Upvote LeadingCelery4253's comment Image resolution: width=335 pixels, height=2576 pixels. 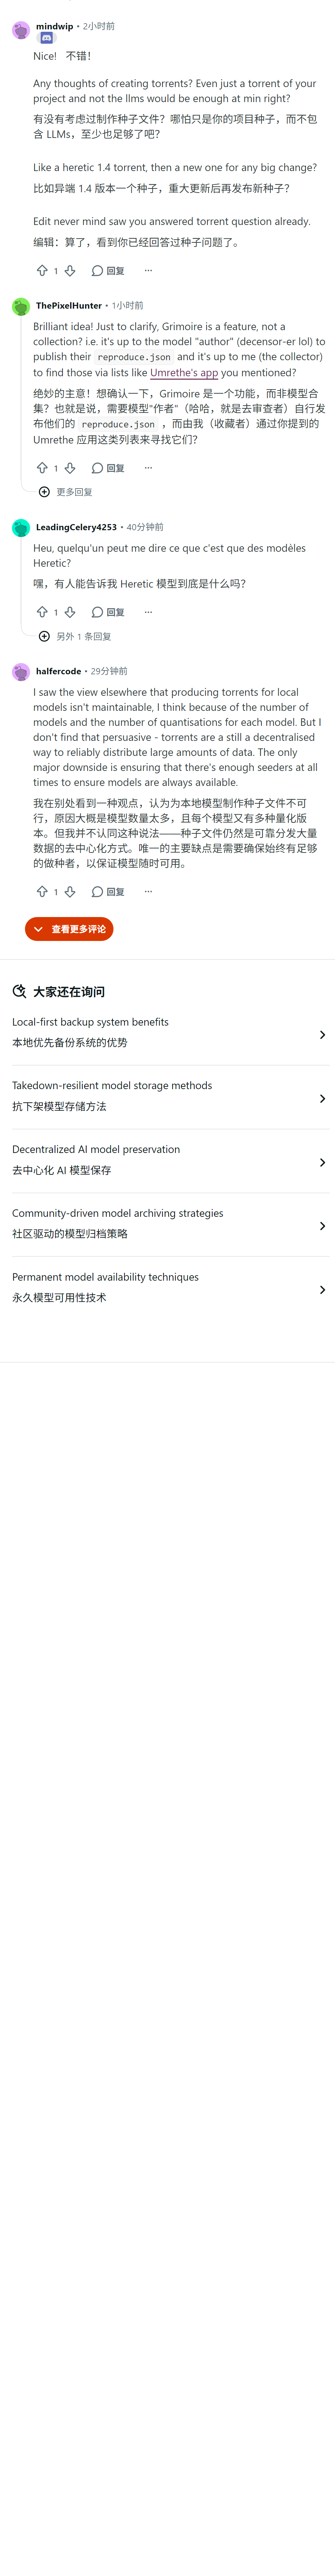point(42,612)
